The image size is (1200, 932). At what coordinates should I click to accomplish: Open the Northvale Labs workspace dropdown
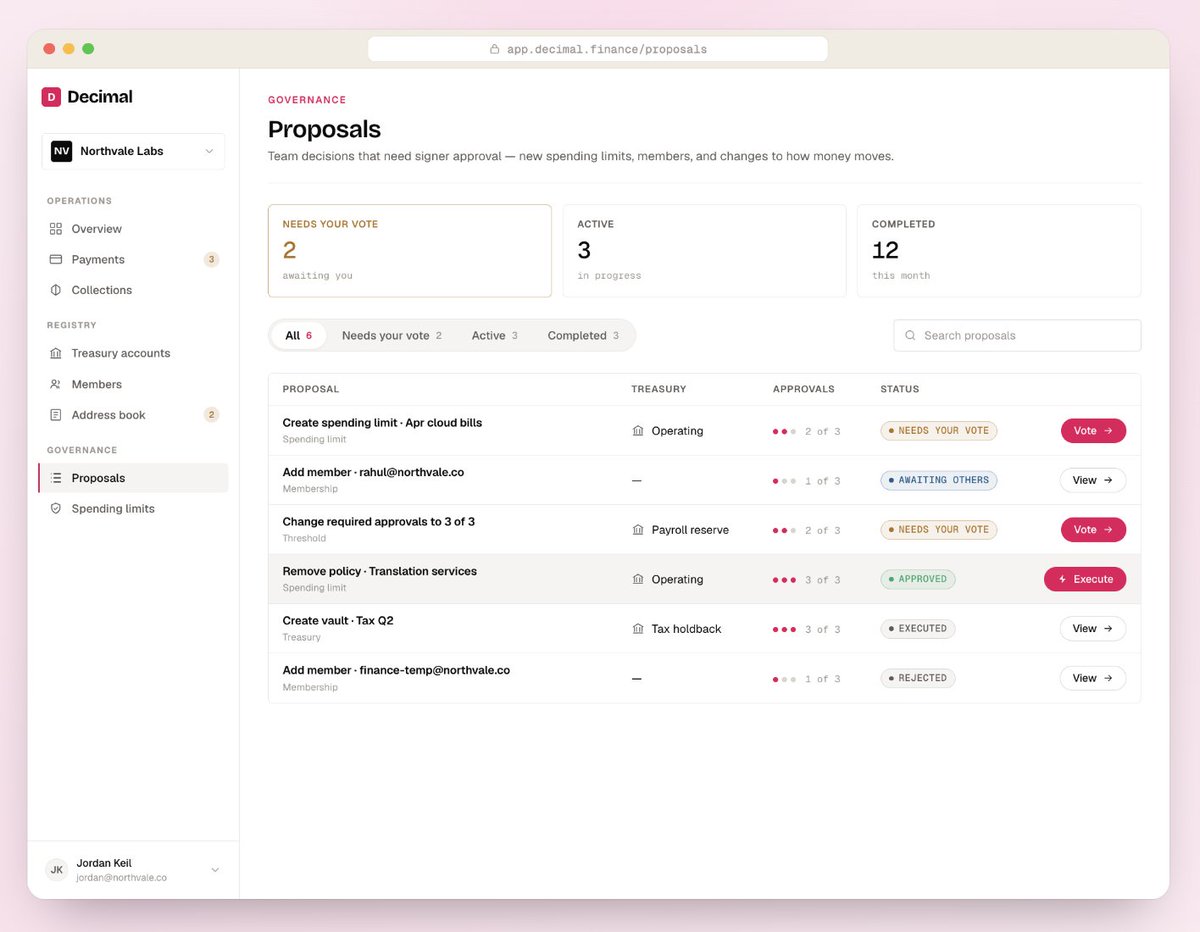(133, 151)
